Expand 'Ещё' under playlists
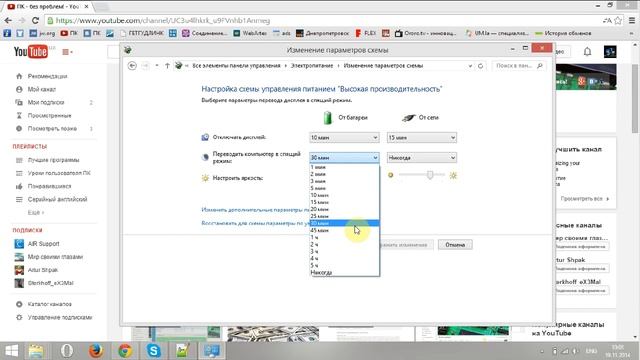Screen dimensions: 640x360 pos(36,213)
